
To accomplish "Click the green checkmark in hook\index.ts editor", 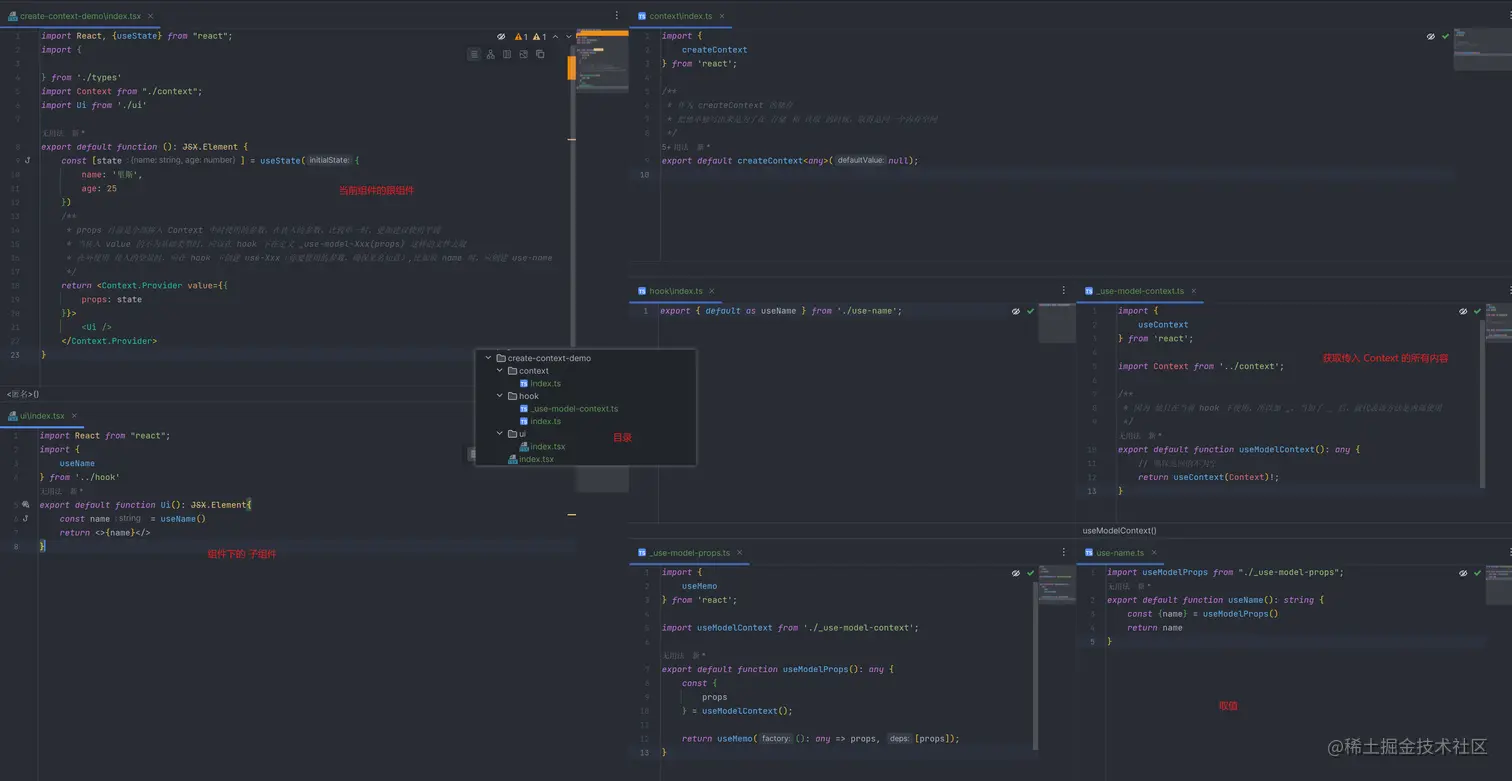I will click(x=1030, y=311).
